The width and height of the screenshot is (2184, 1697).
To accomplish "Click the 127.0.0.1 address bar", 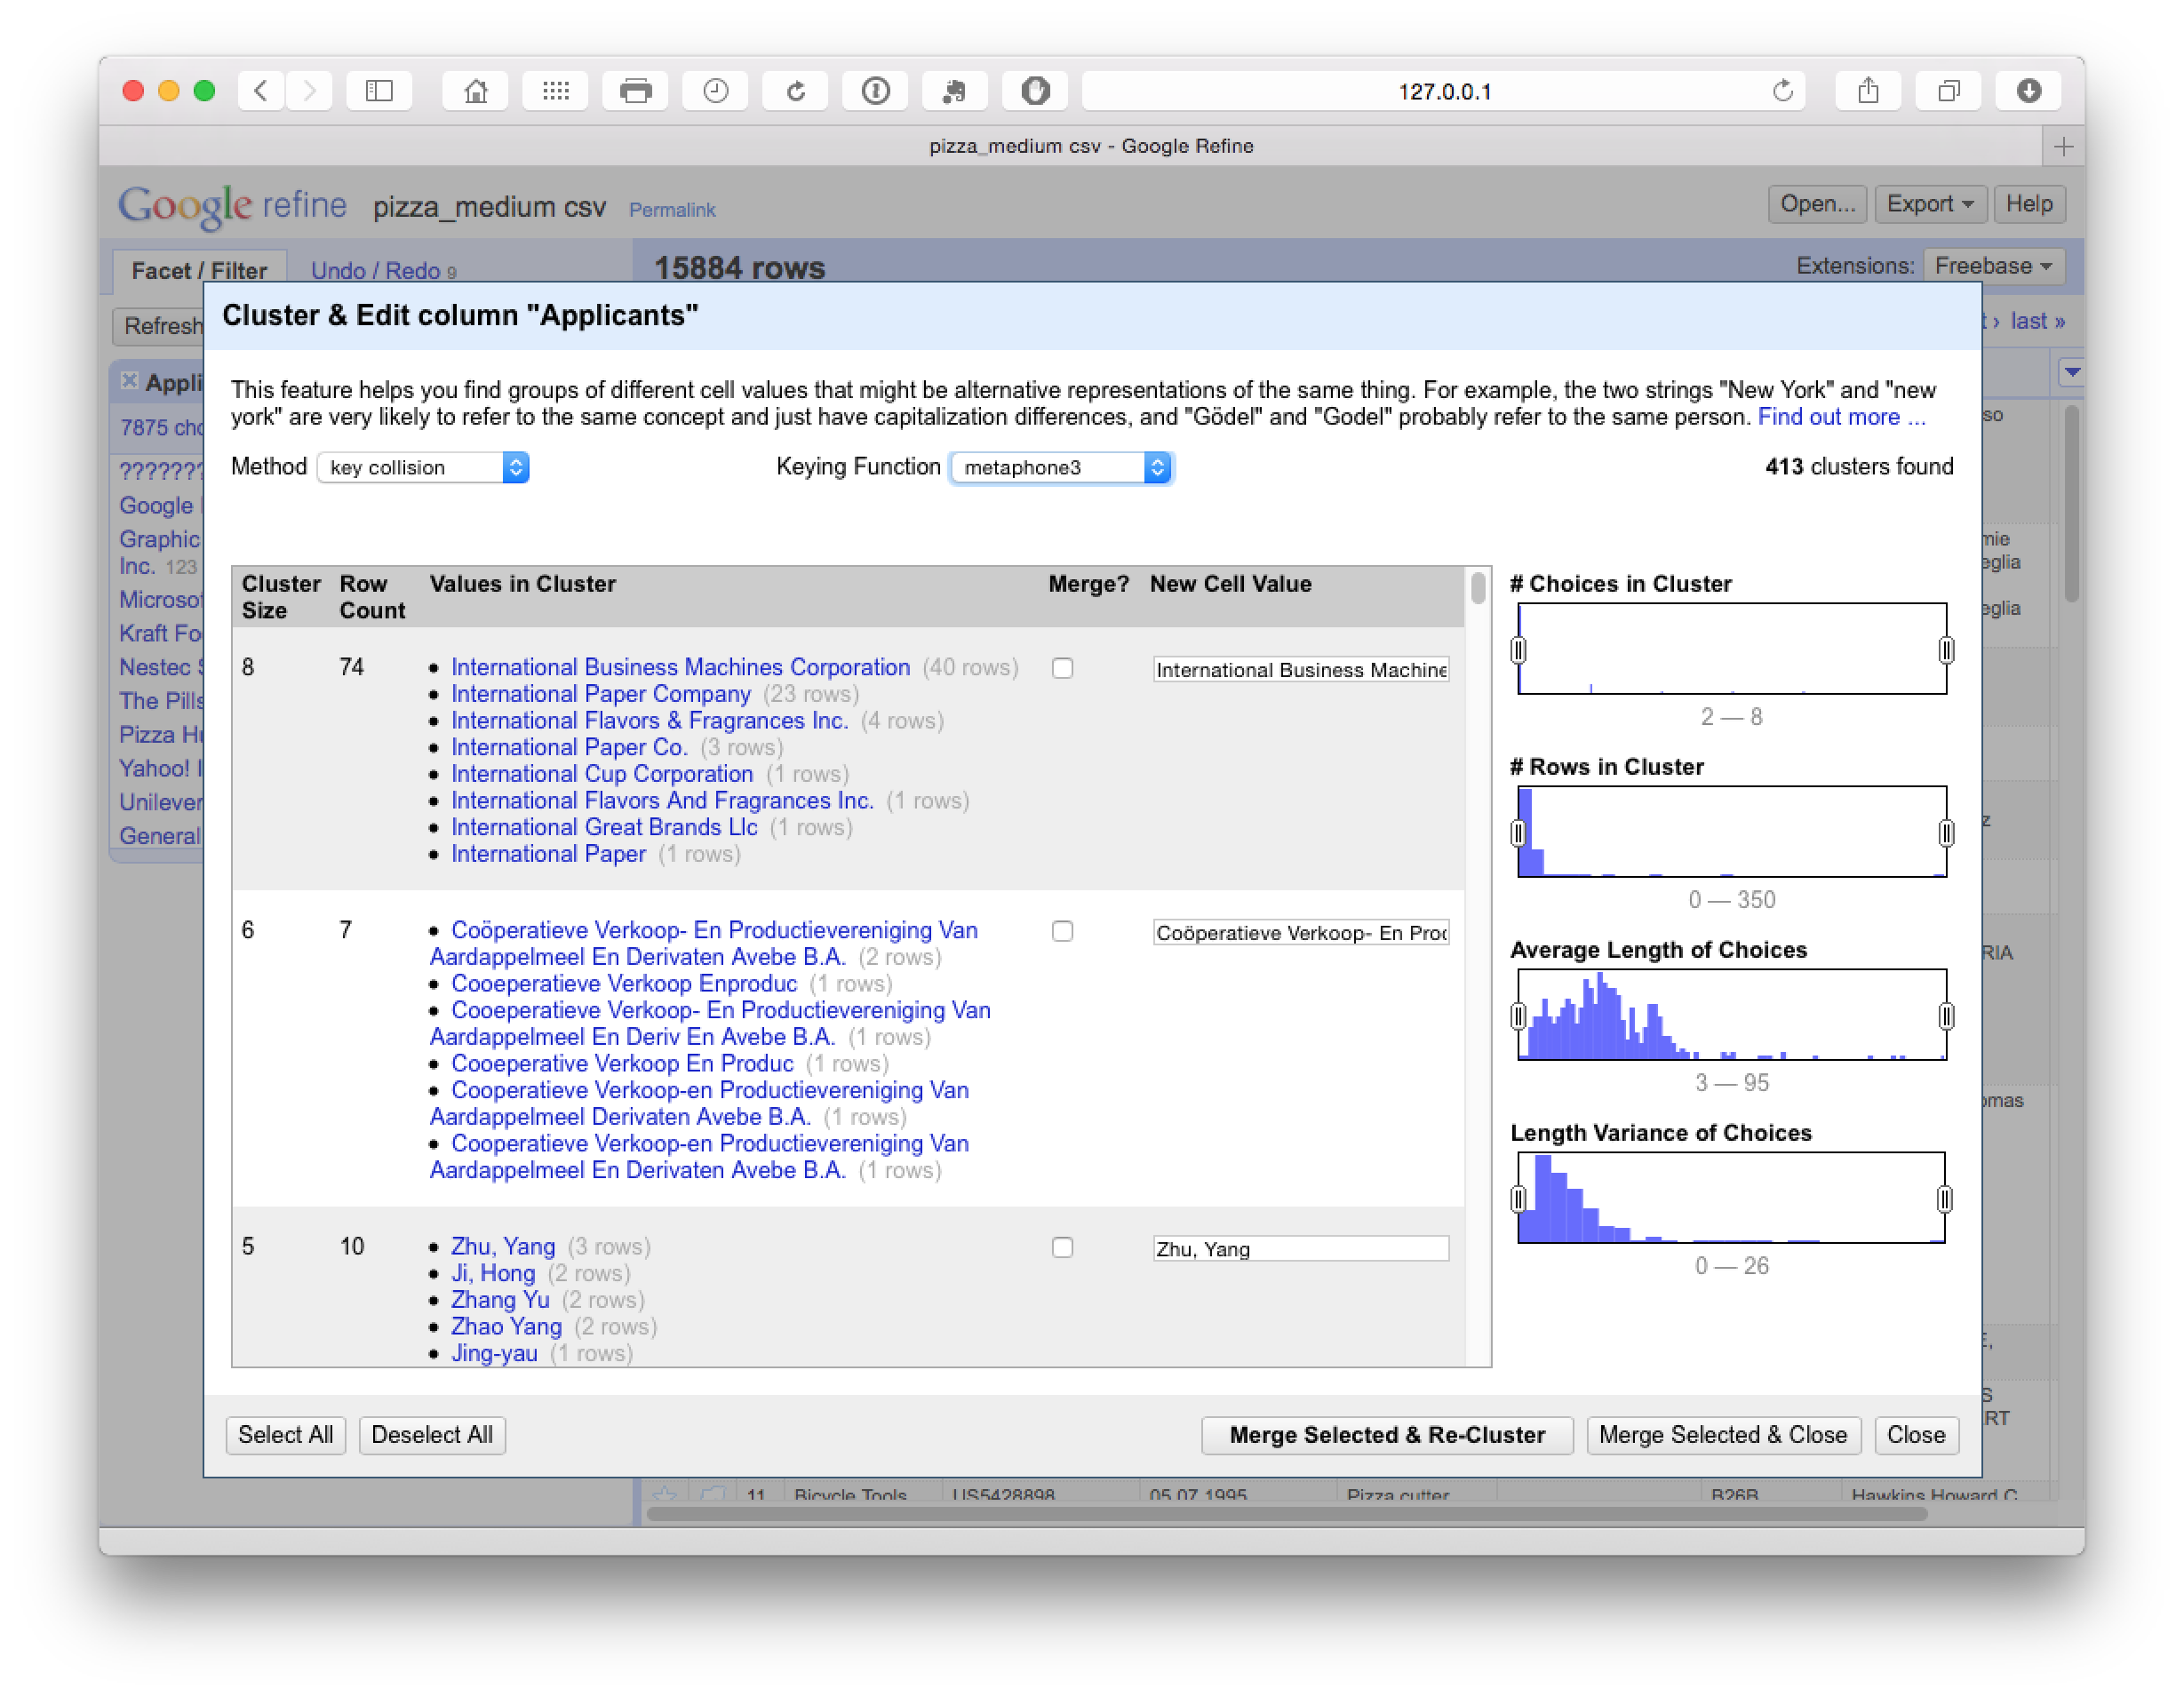I will click(x=1443, y=91).
